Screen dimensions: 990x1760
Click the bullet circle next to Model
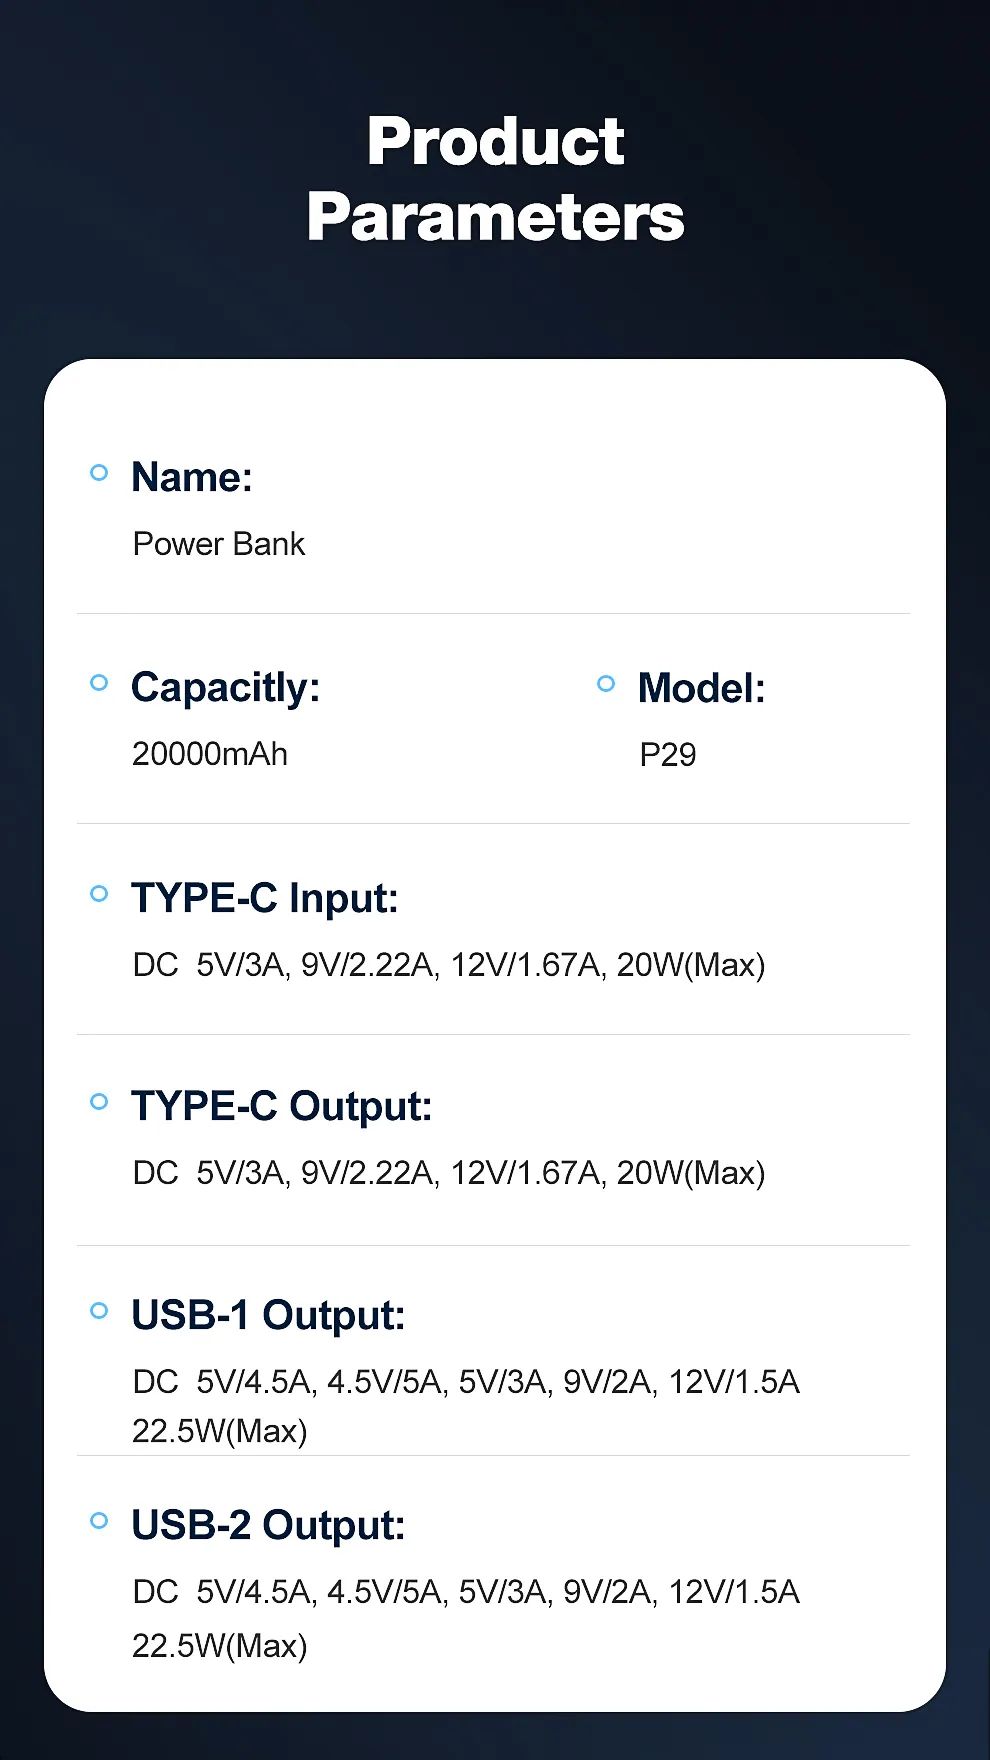(x=606, y=684)
